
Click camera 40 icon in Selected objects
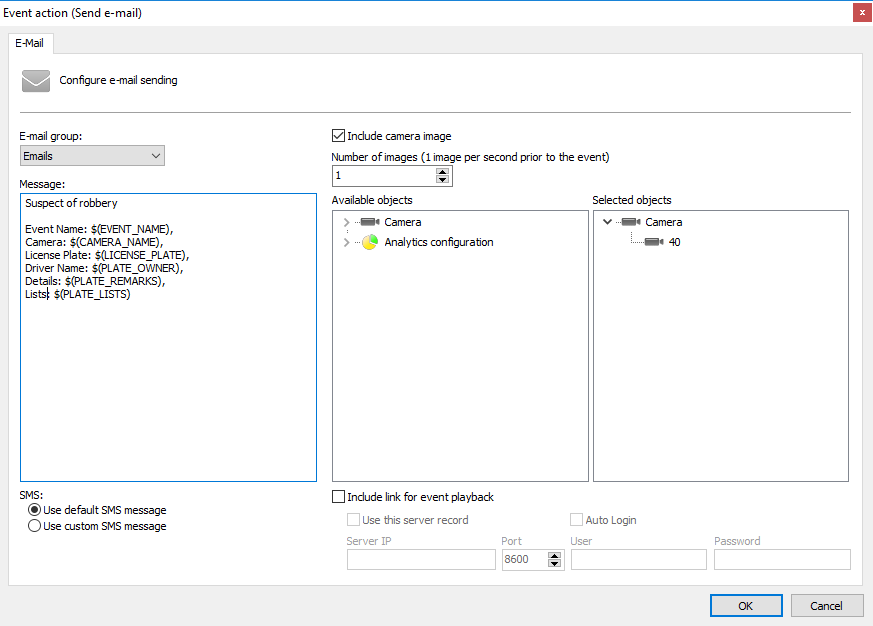pyautogui.click(x=654, y=242)
